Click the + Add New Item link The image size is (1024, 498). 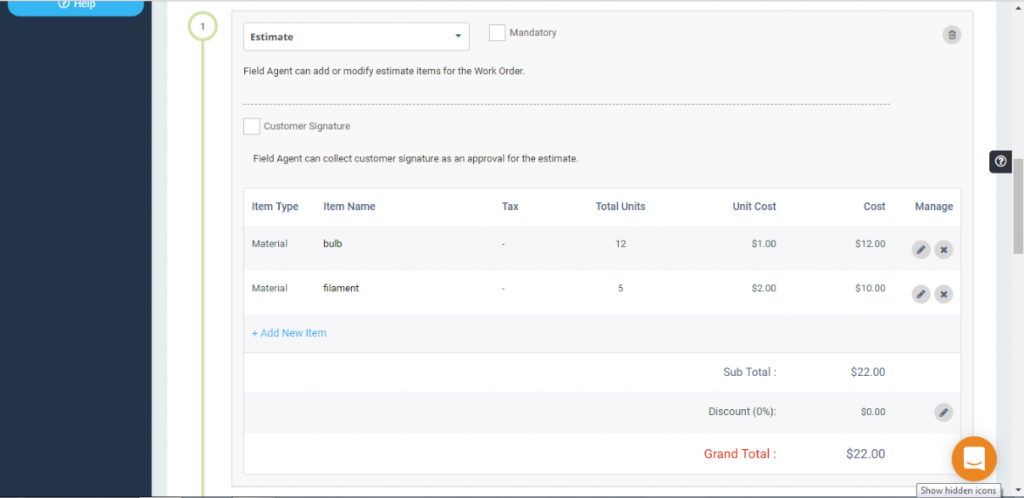click(289, 333)
